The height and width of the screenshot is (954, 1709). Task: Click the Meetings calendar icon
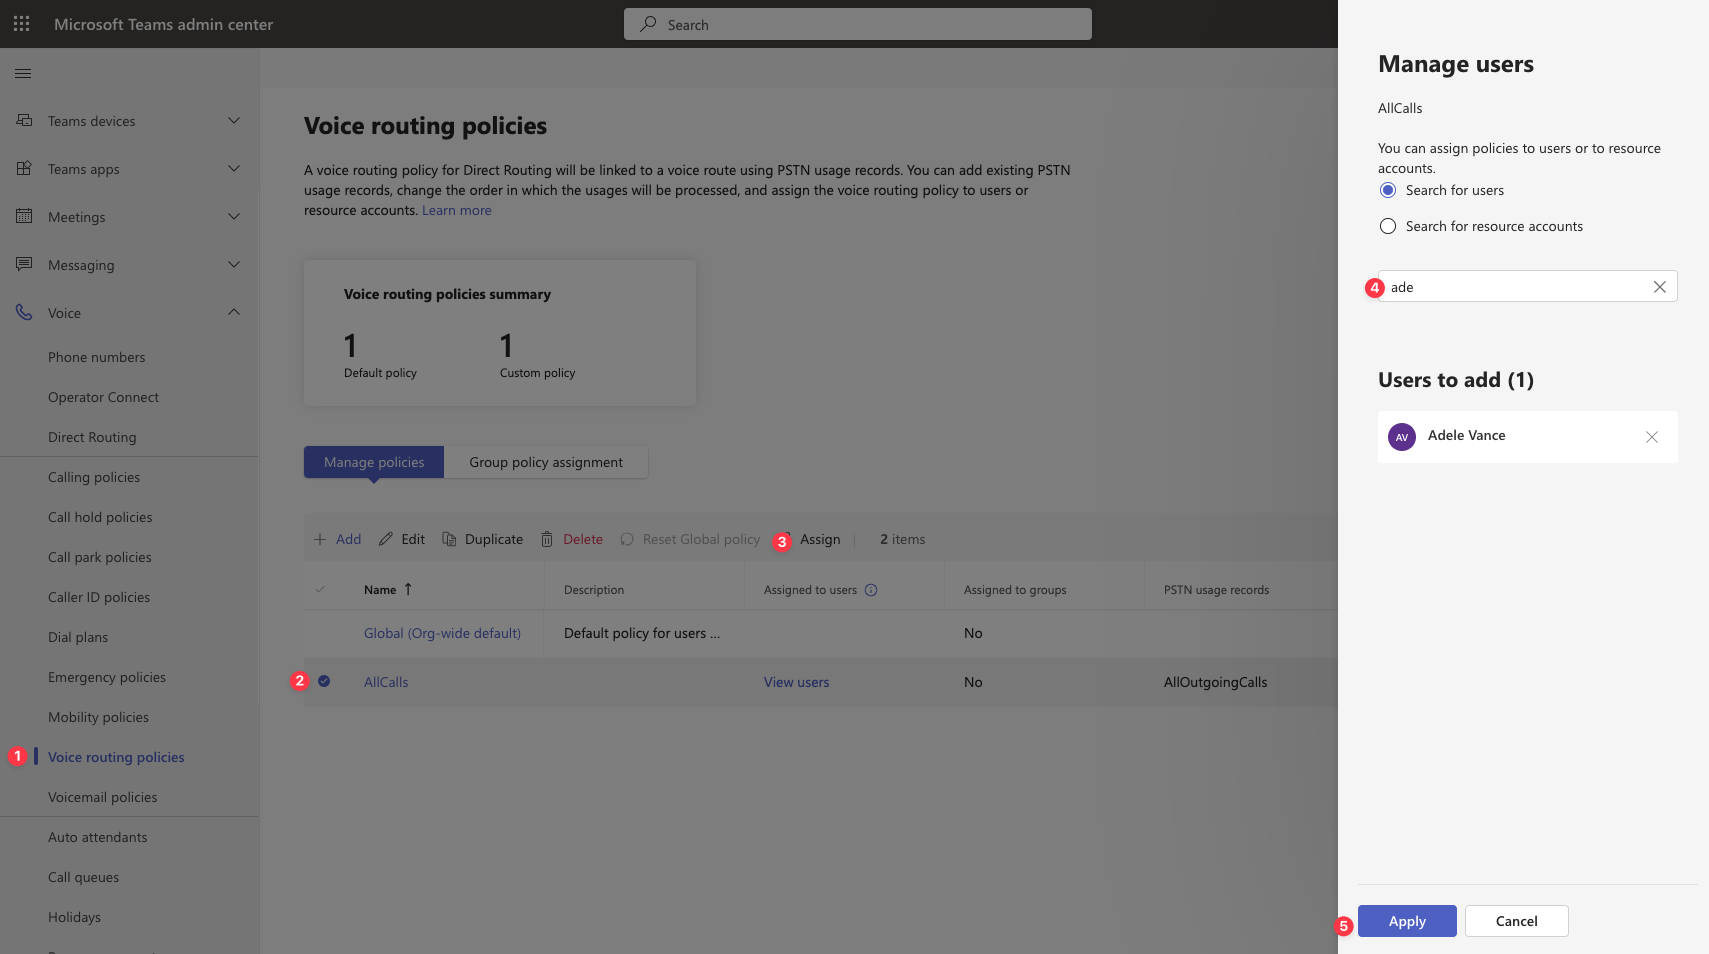pyautogui.click(x=24, y=216)
